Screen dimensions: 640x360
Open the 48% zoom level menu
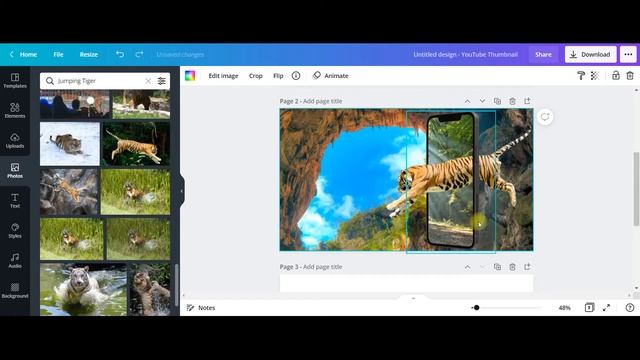point(564,308)
